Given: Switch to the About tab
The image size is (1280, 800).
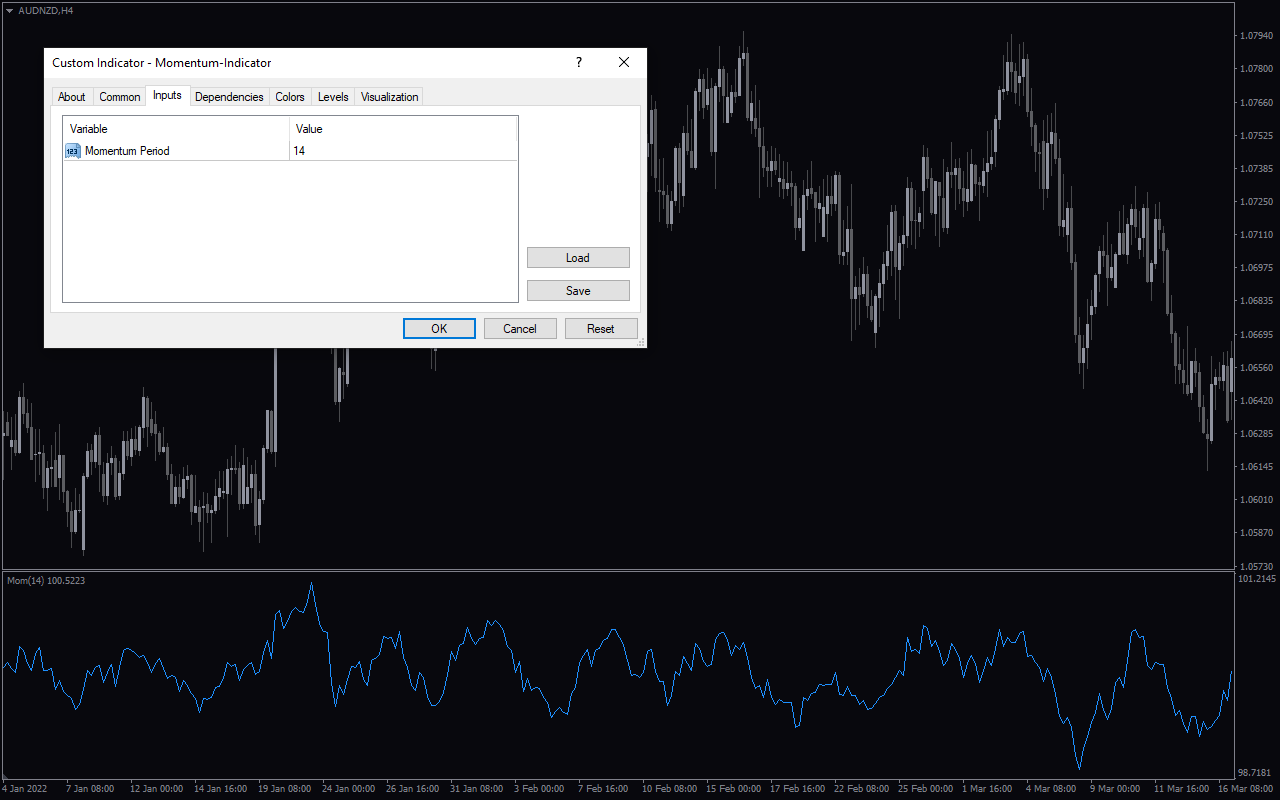Looking at the screenshot, I should point(72,97).
